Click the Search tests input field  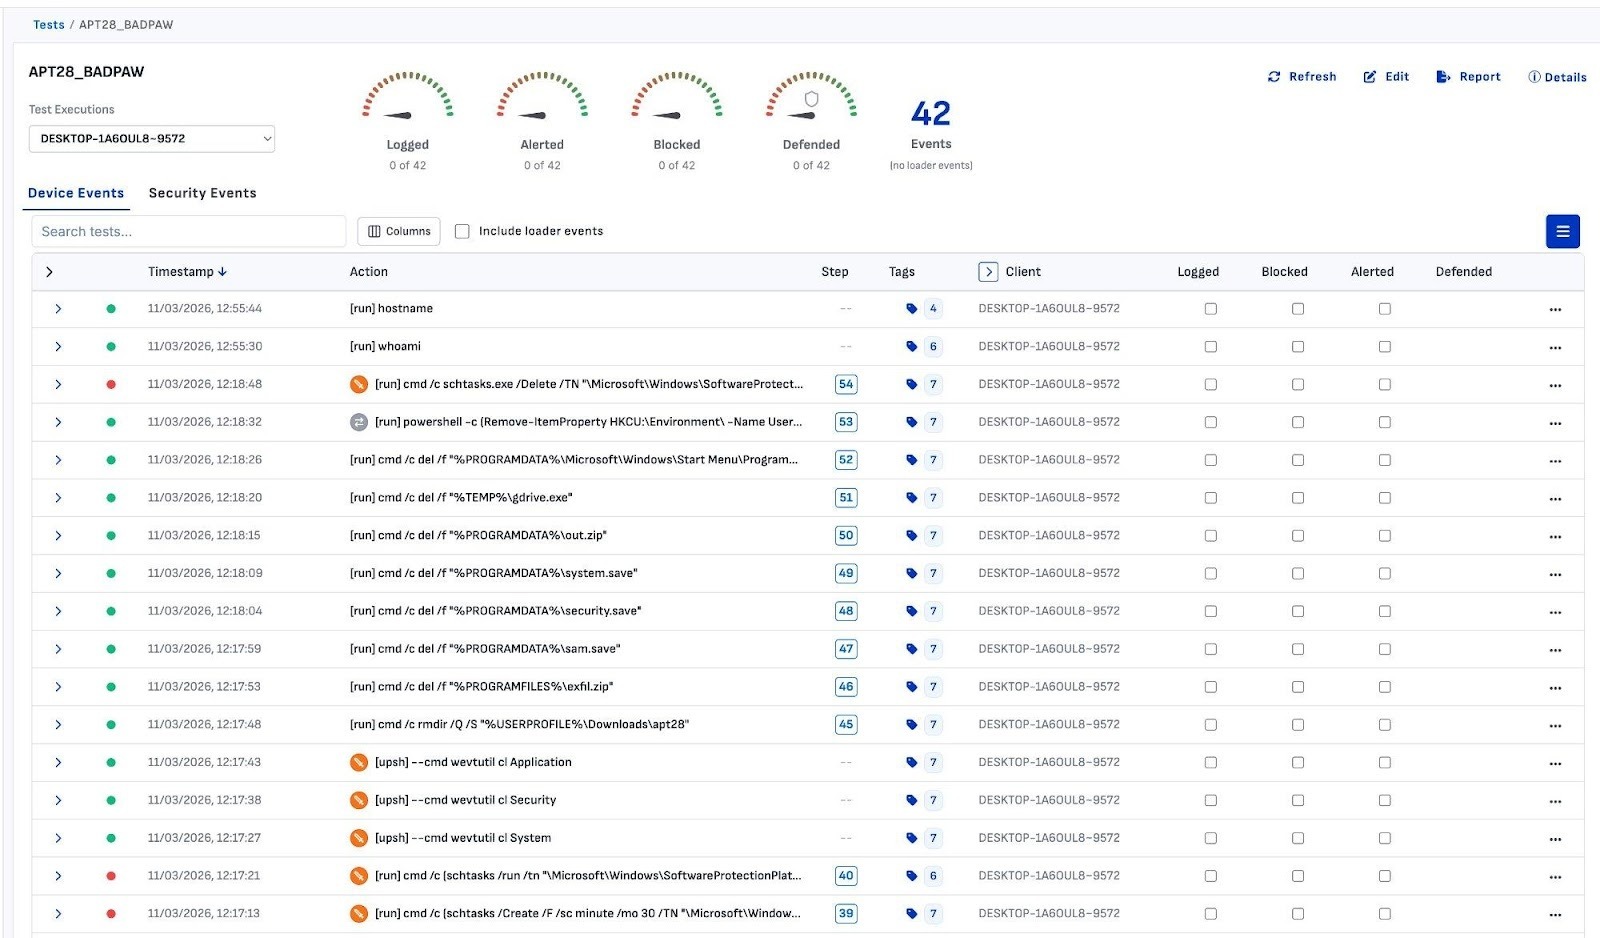(x=188, y=231)
